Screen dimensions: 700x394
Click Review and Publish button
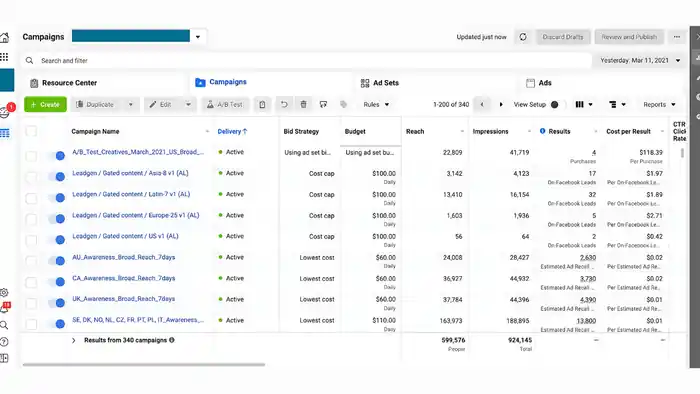tap(629, 37)
